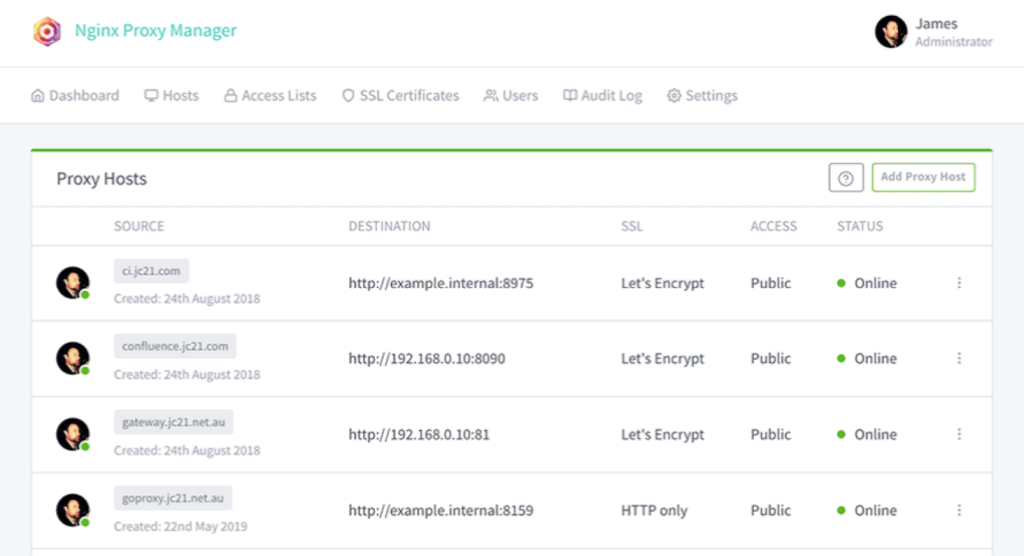This screenshot has width=1024, height=556.
Task: Click the owner avatar on gateway.jc21.net.au row
Action: (x=72, y=434)
